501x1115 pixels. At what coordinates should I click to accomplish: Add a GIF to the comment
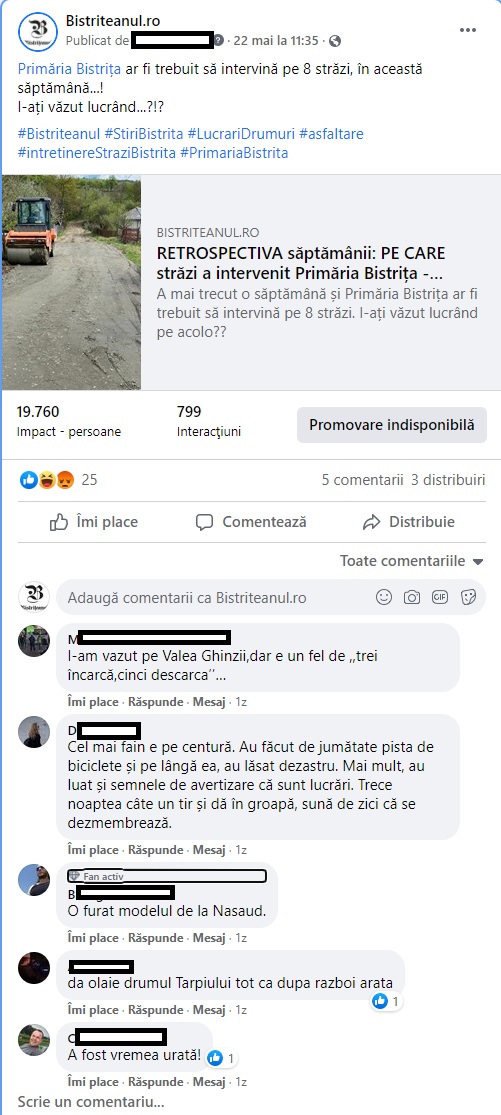click(x=440, y=597)
